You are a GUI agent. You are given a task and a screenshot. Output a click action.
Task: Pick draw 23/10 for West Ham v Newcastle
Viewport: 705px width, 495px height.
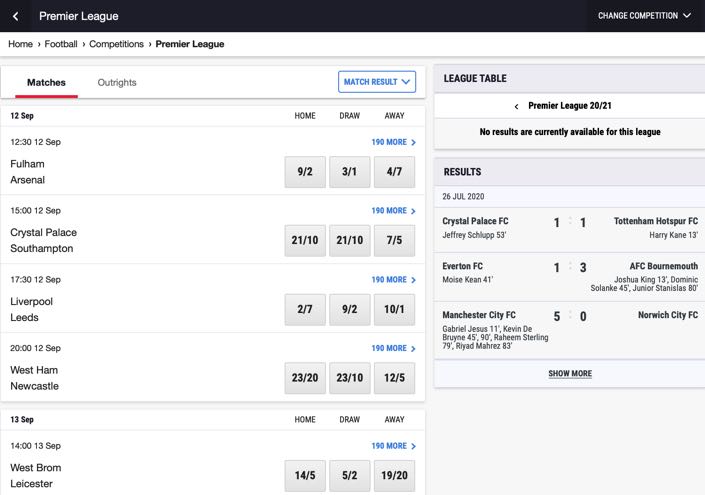(349, 378)
